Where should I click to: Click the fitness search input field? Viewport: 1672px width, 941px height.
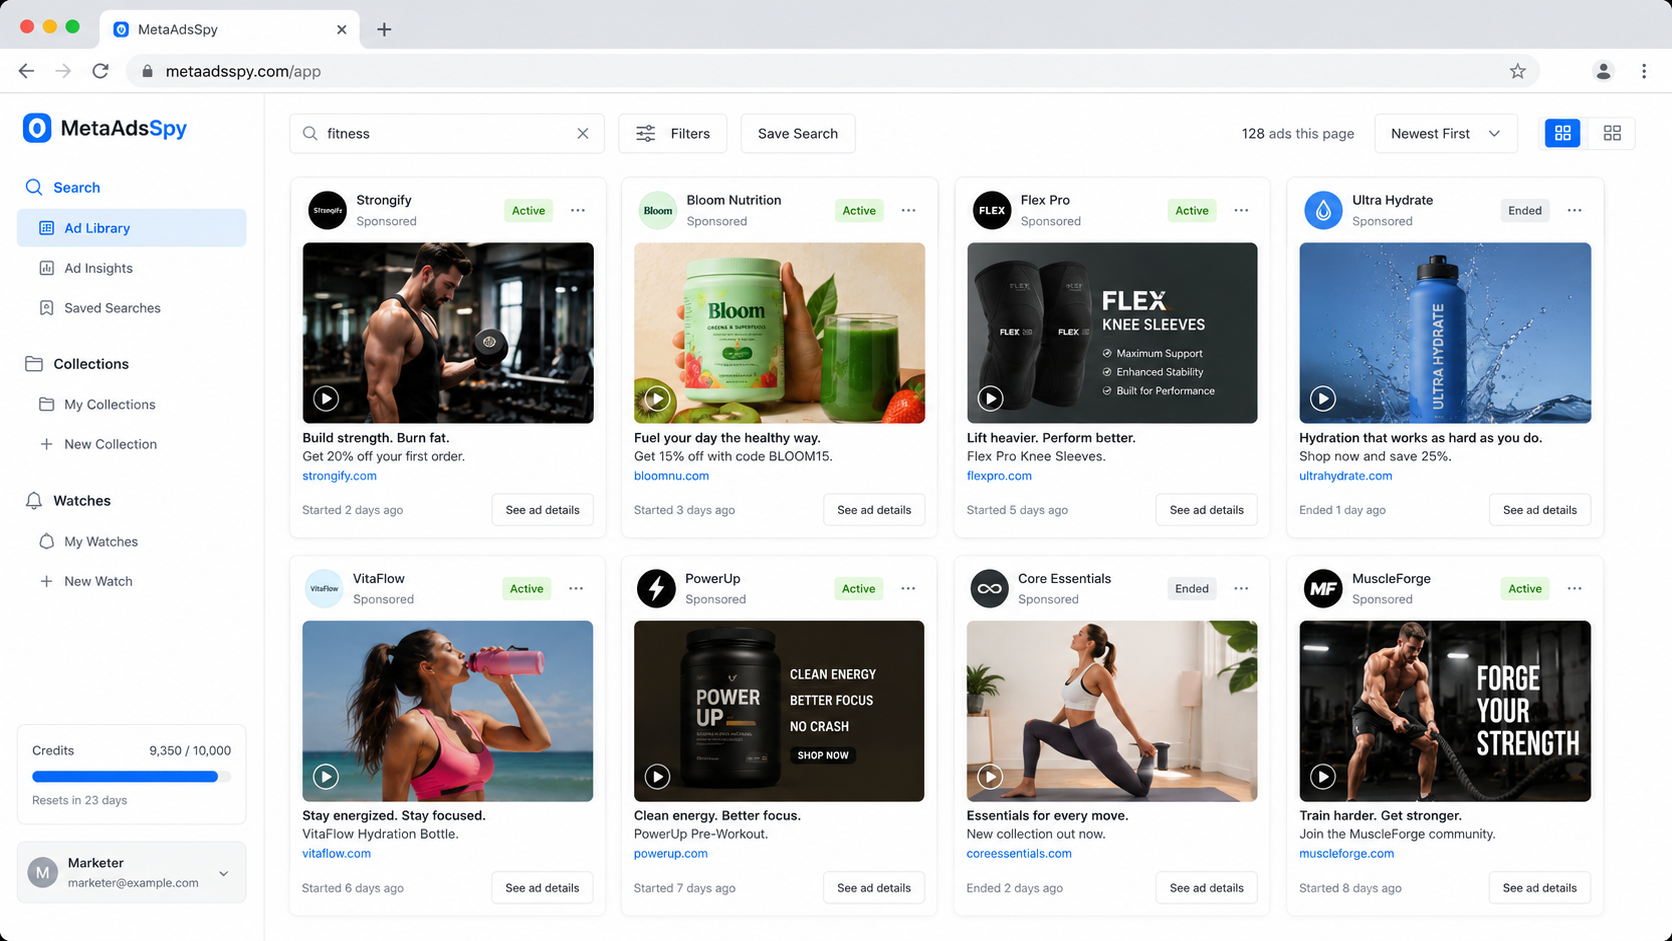click(447, 133)
